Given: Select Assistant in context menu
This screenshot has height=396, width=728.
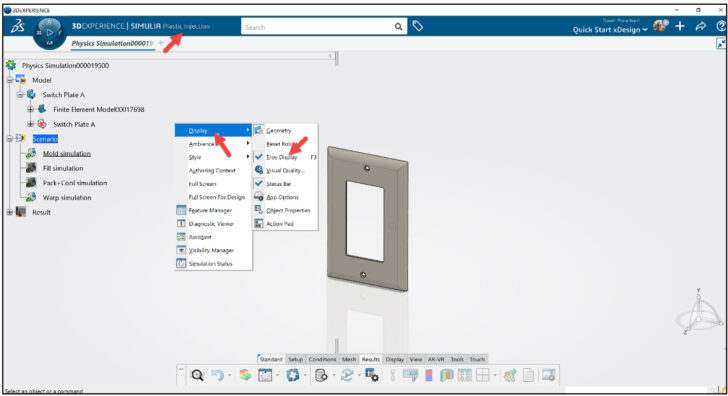Looking at the screenshot, I should click(214, 237).
